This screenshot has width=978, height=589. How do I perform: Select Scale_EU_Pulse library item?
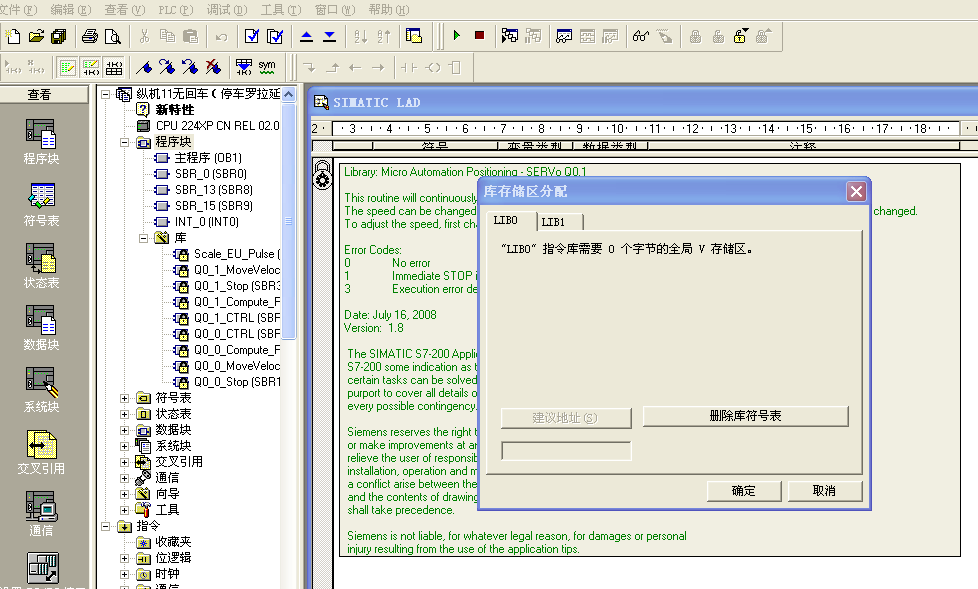coord(237,254)
